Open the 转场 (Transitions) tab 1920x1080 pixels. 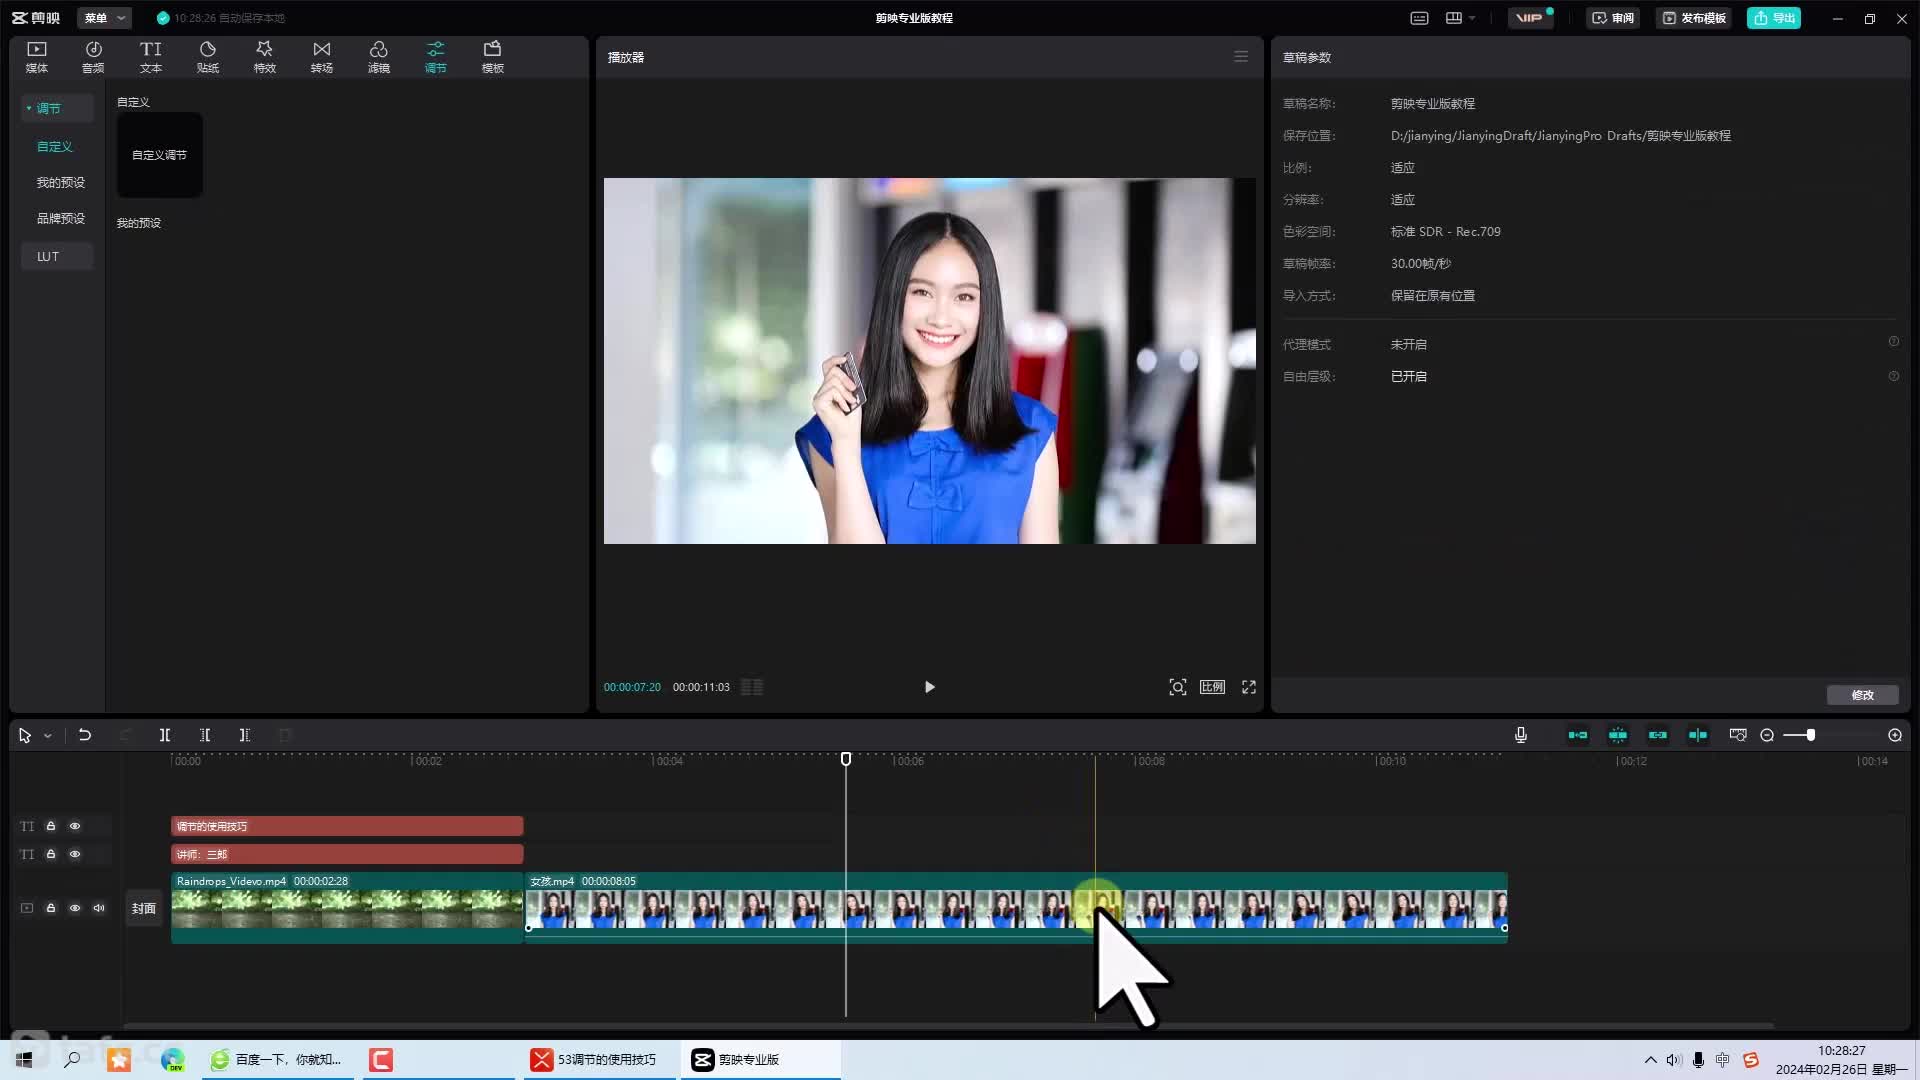tap(321, 57)
